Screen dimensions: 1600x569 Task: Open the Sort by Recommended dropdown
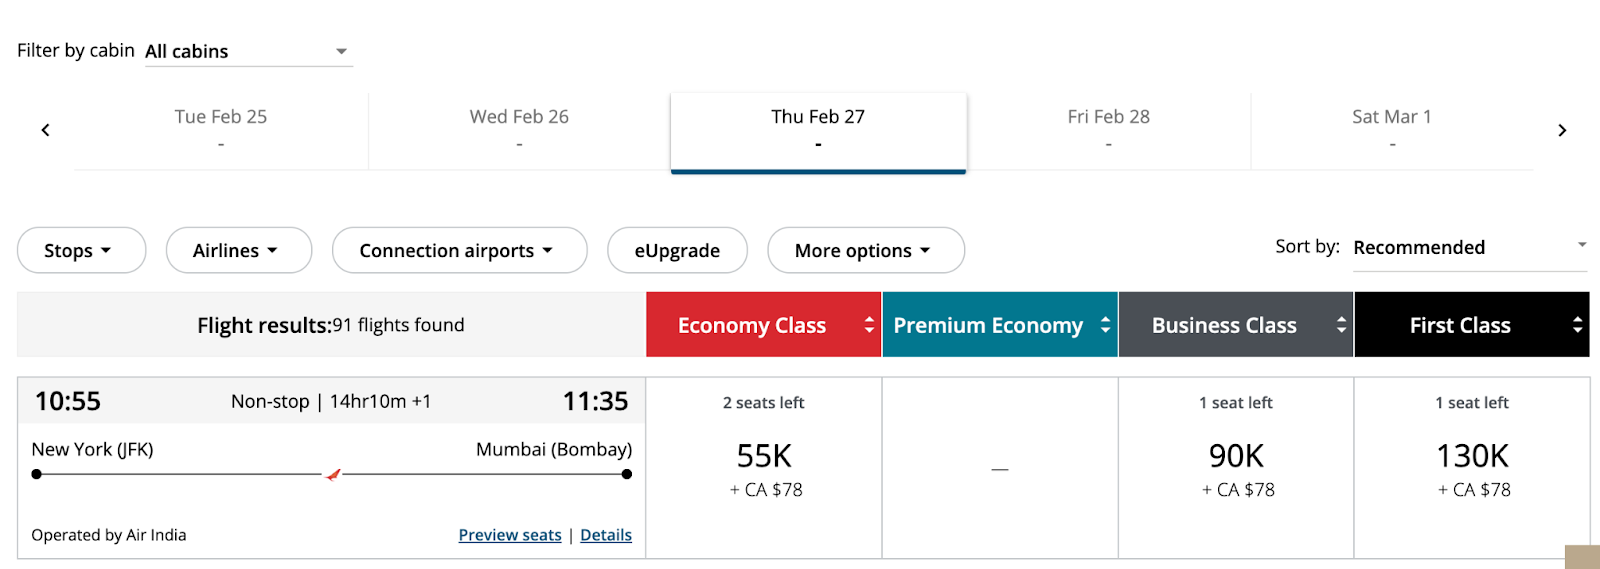pos(1469,247)
